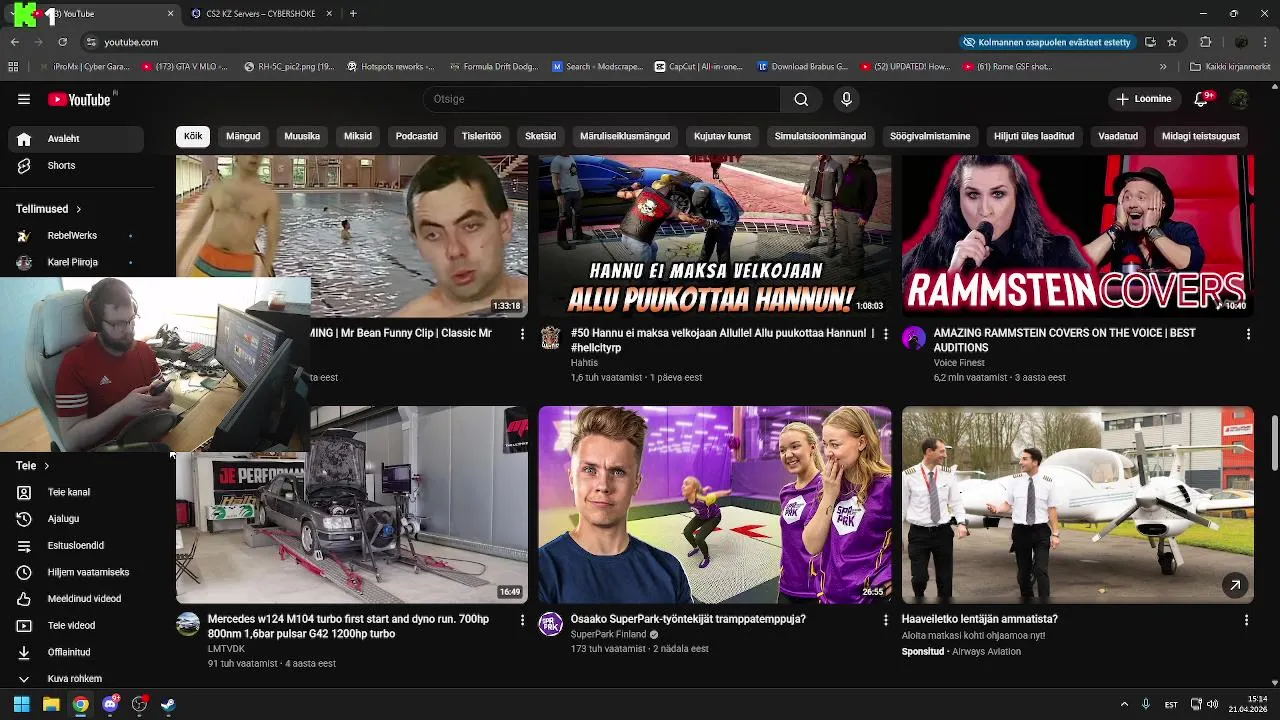Switch to CS2 KZ Servers browser tab
1280x720 pixels.
(260, 14)
